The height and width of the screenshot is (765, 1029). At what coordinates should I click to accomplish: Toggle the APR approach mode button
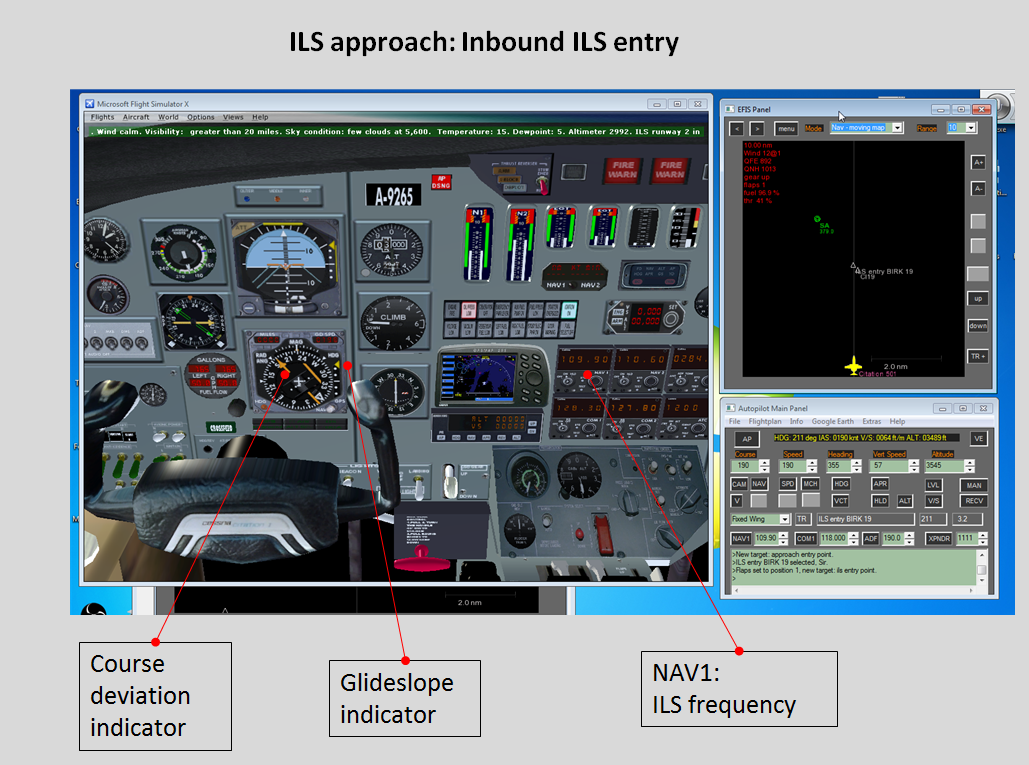pos(880,484)
